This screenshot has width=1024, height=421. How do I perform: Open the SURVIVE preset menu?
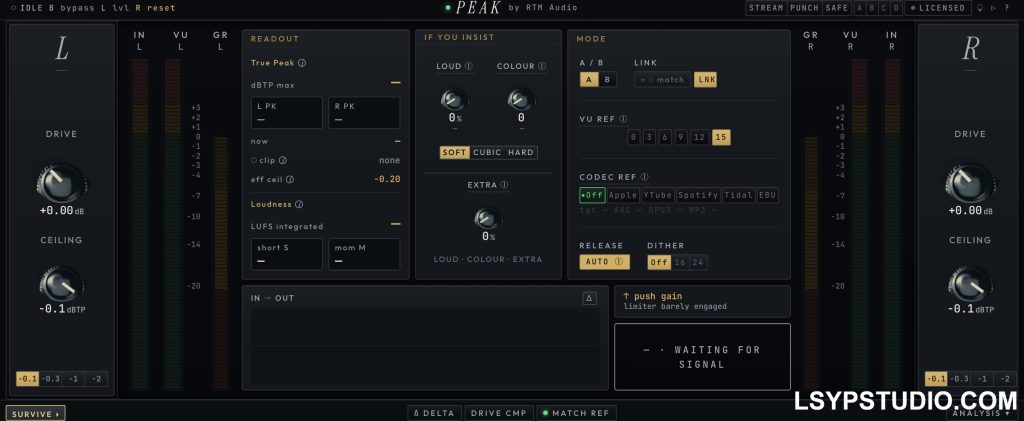35,414
